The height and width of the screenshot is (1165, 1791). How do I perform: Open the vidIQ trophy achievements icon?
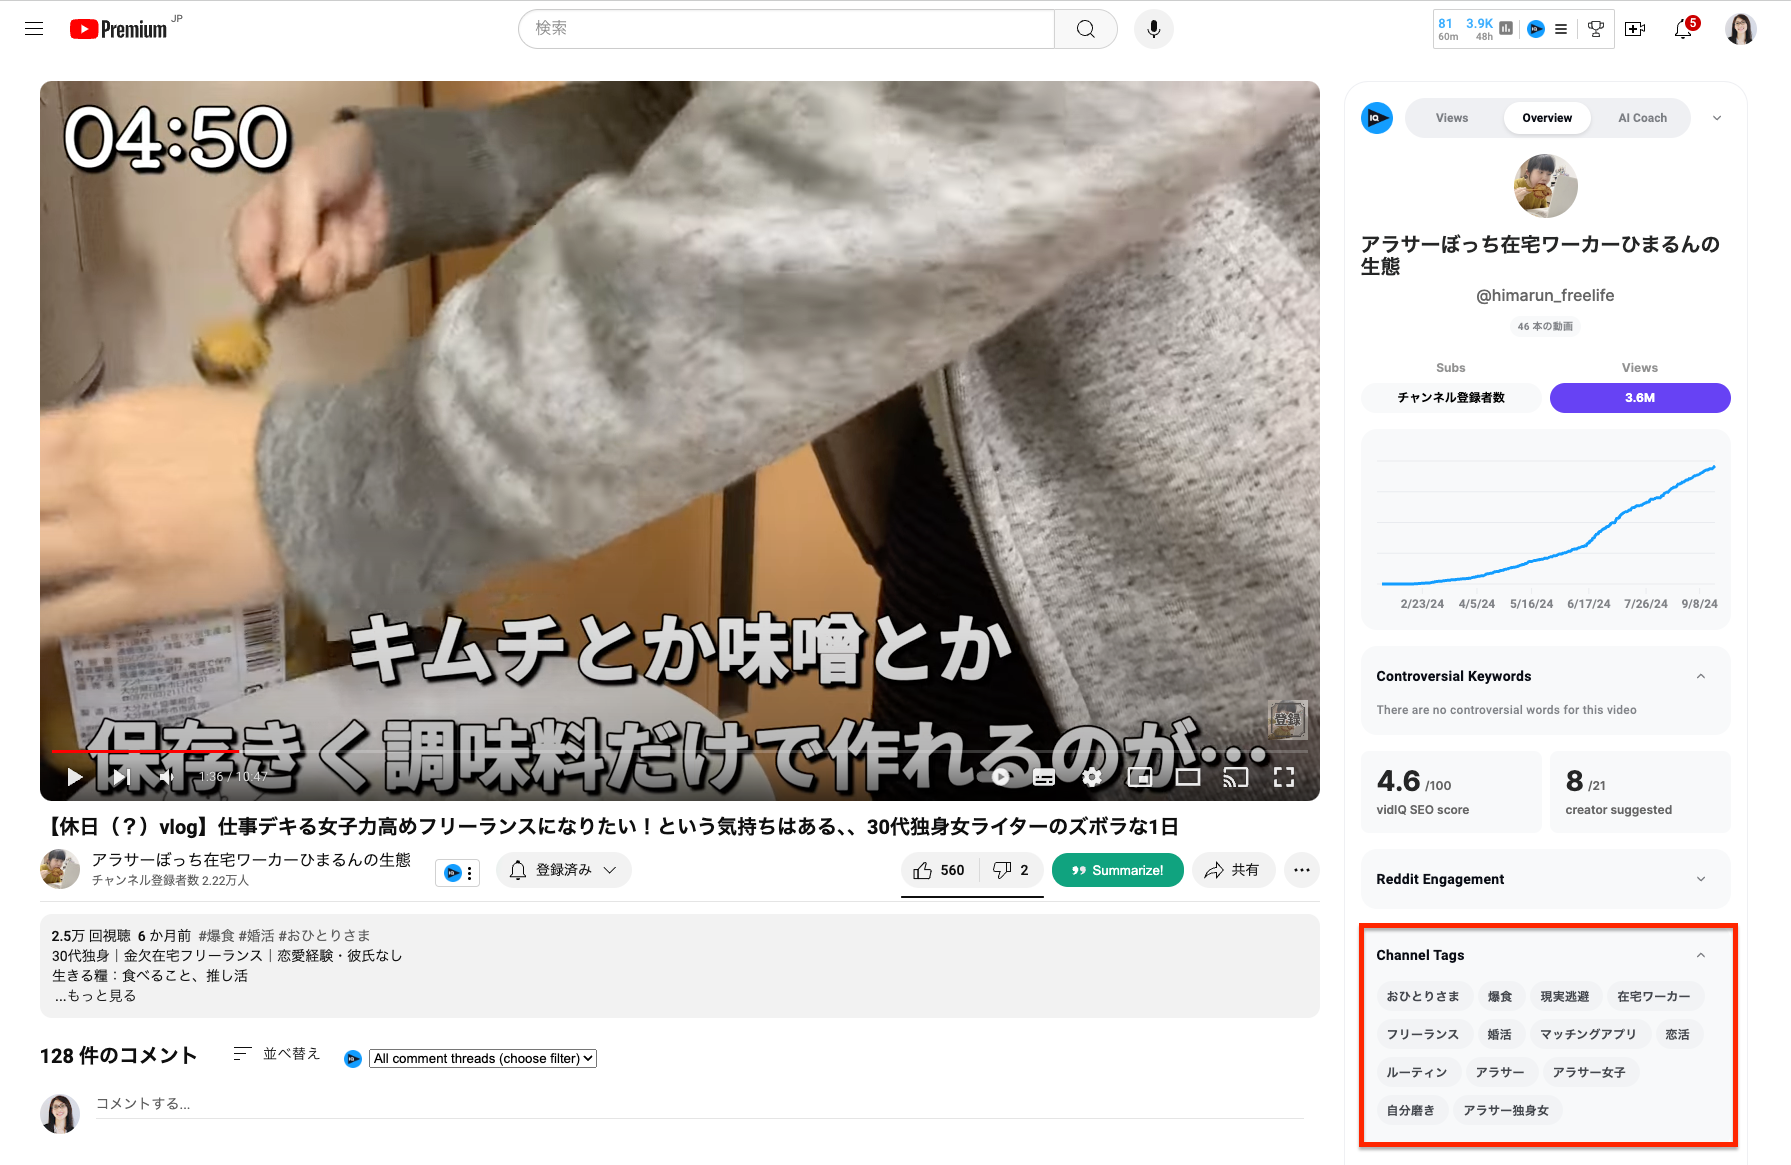1596,29
